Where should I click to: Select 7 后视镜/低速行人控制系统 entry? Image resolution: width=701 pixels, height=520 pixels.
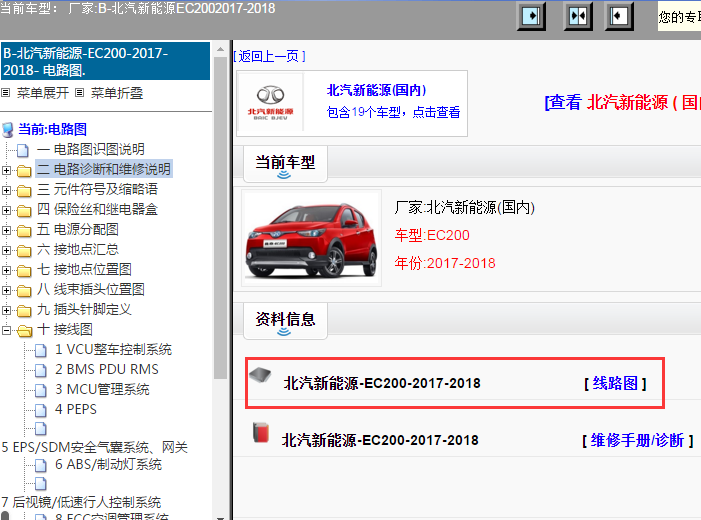click(81, 502)
